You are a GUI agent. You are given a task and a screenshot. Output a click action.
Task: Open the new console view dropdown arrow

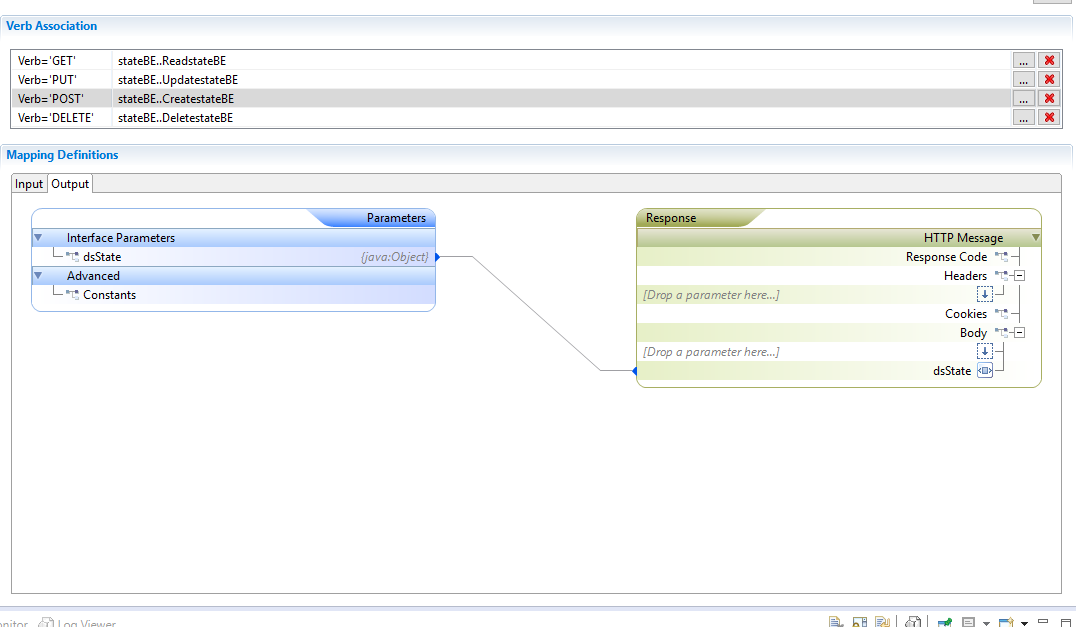click(x=1024, y=623)
